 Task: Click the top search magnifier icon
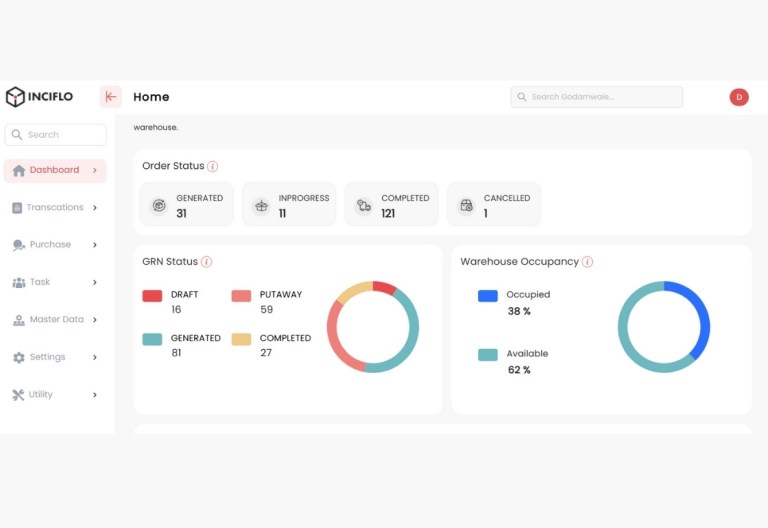(522, 97)
